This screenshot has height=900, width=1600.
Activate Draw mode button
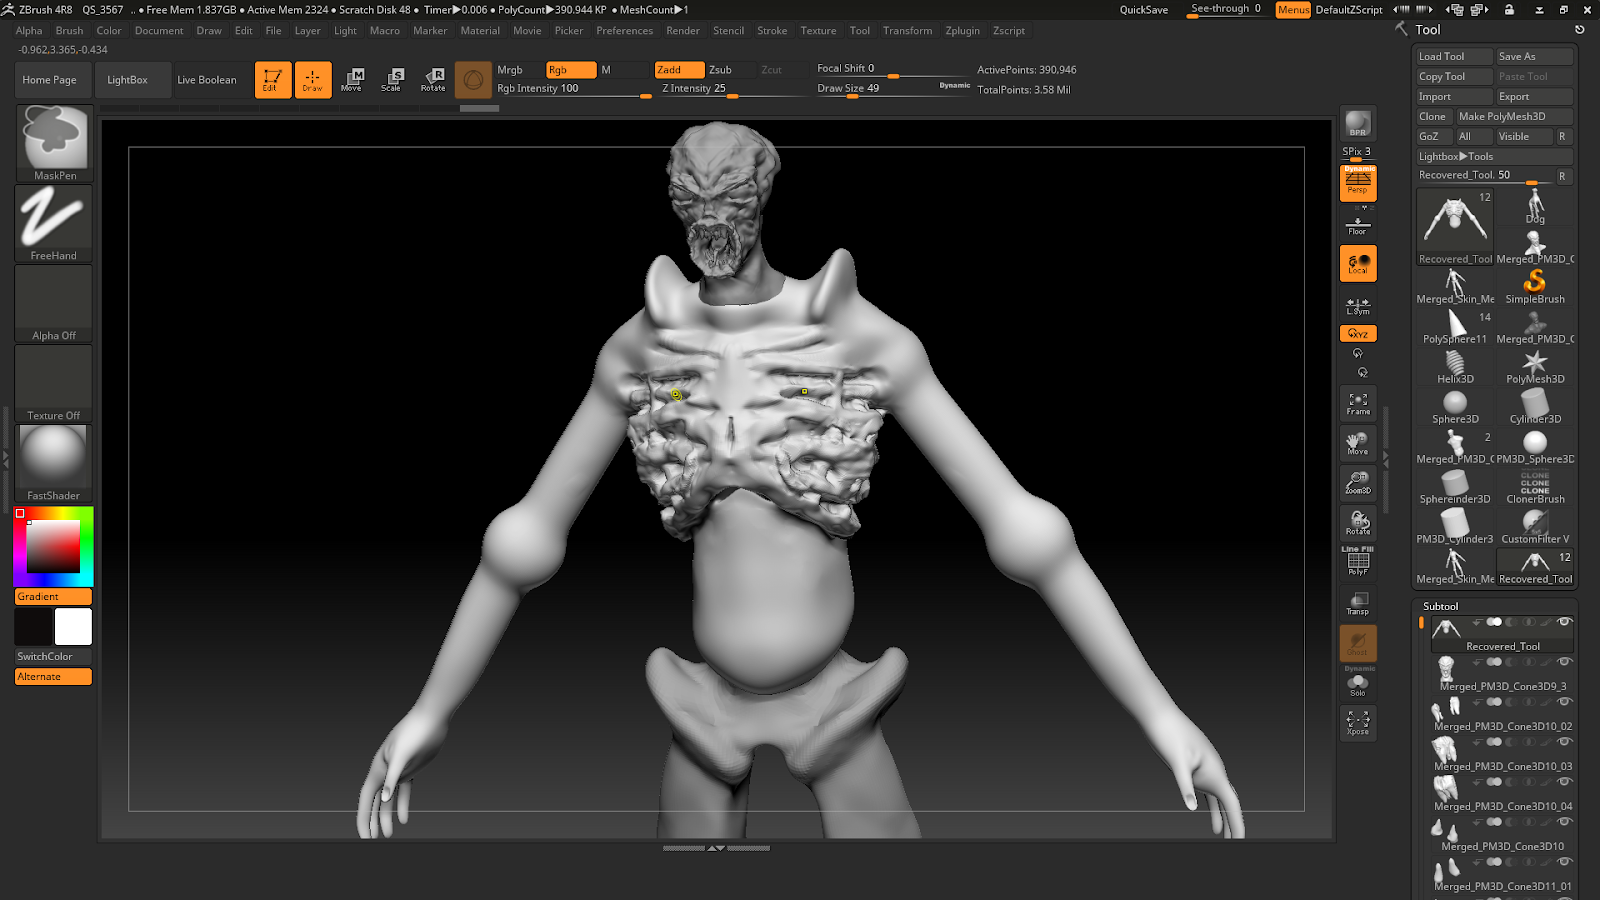(312, 80)
